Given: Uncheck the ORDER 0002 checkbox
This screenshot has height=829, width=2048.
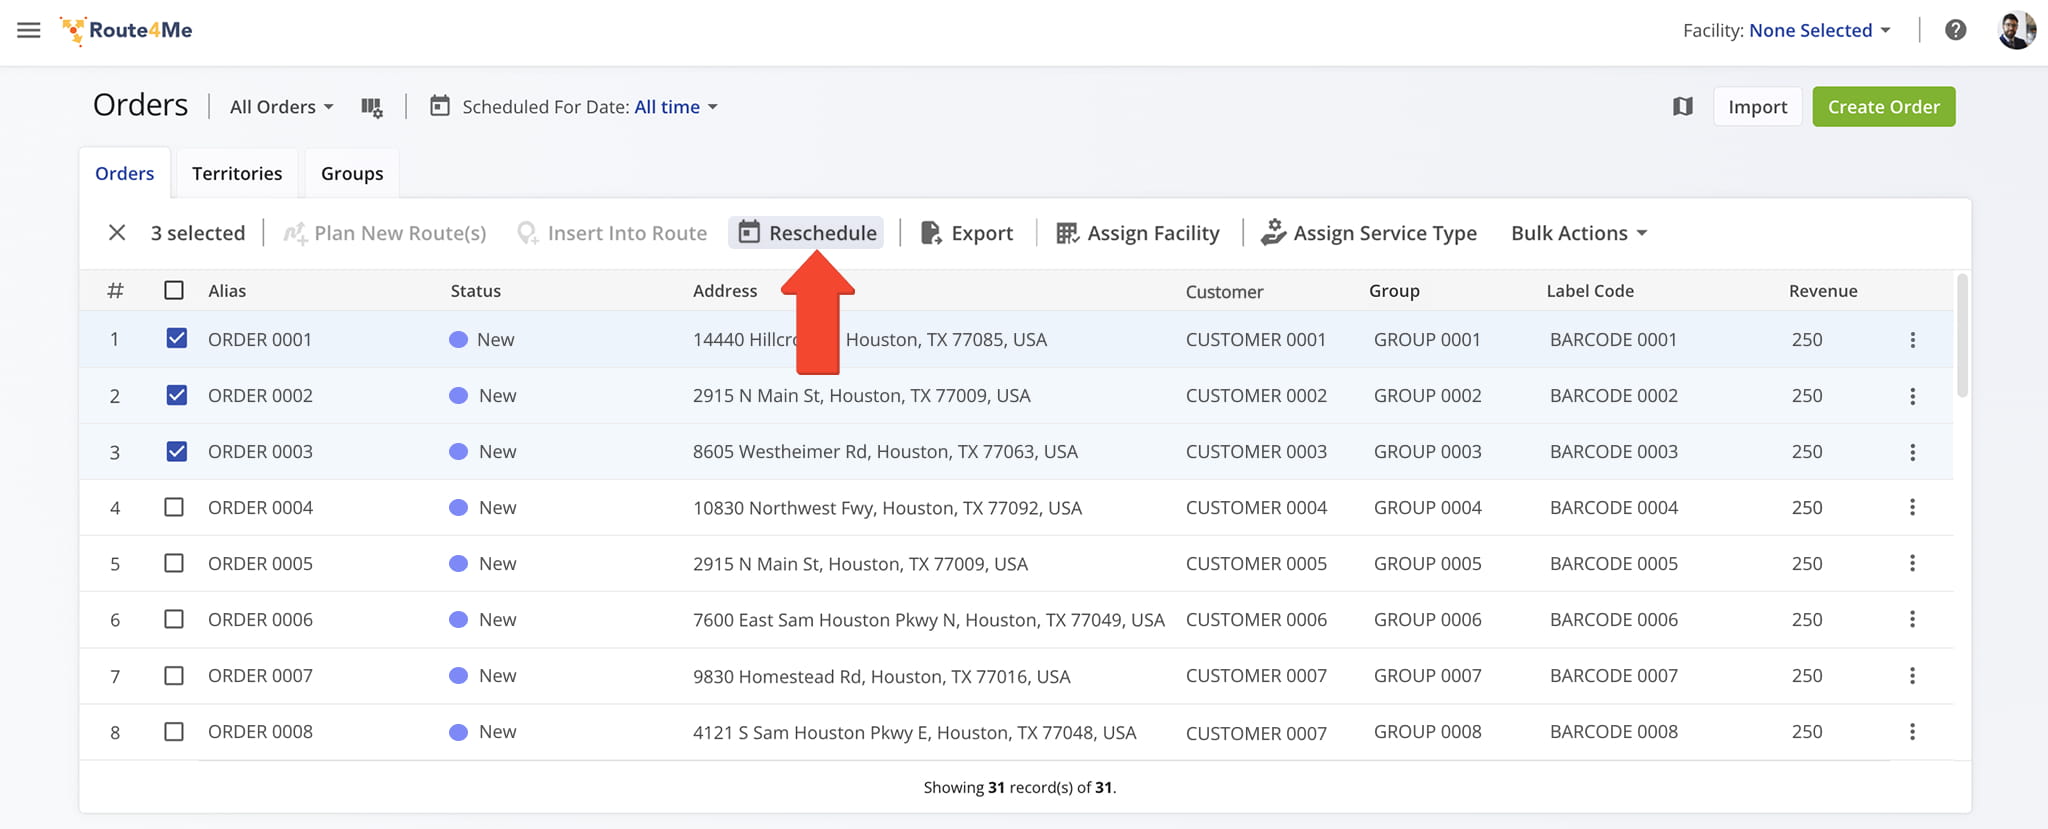Looking at the screenshot, I should (x=177, y=395).
